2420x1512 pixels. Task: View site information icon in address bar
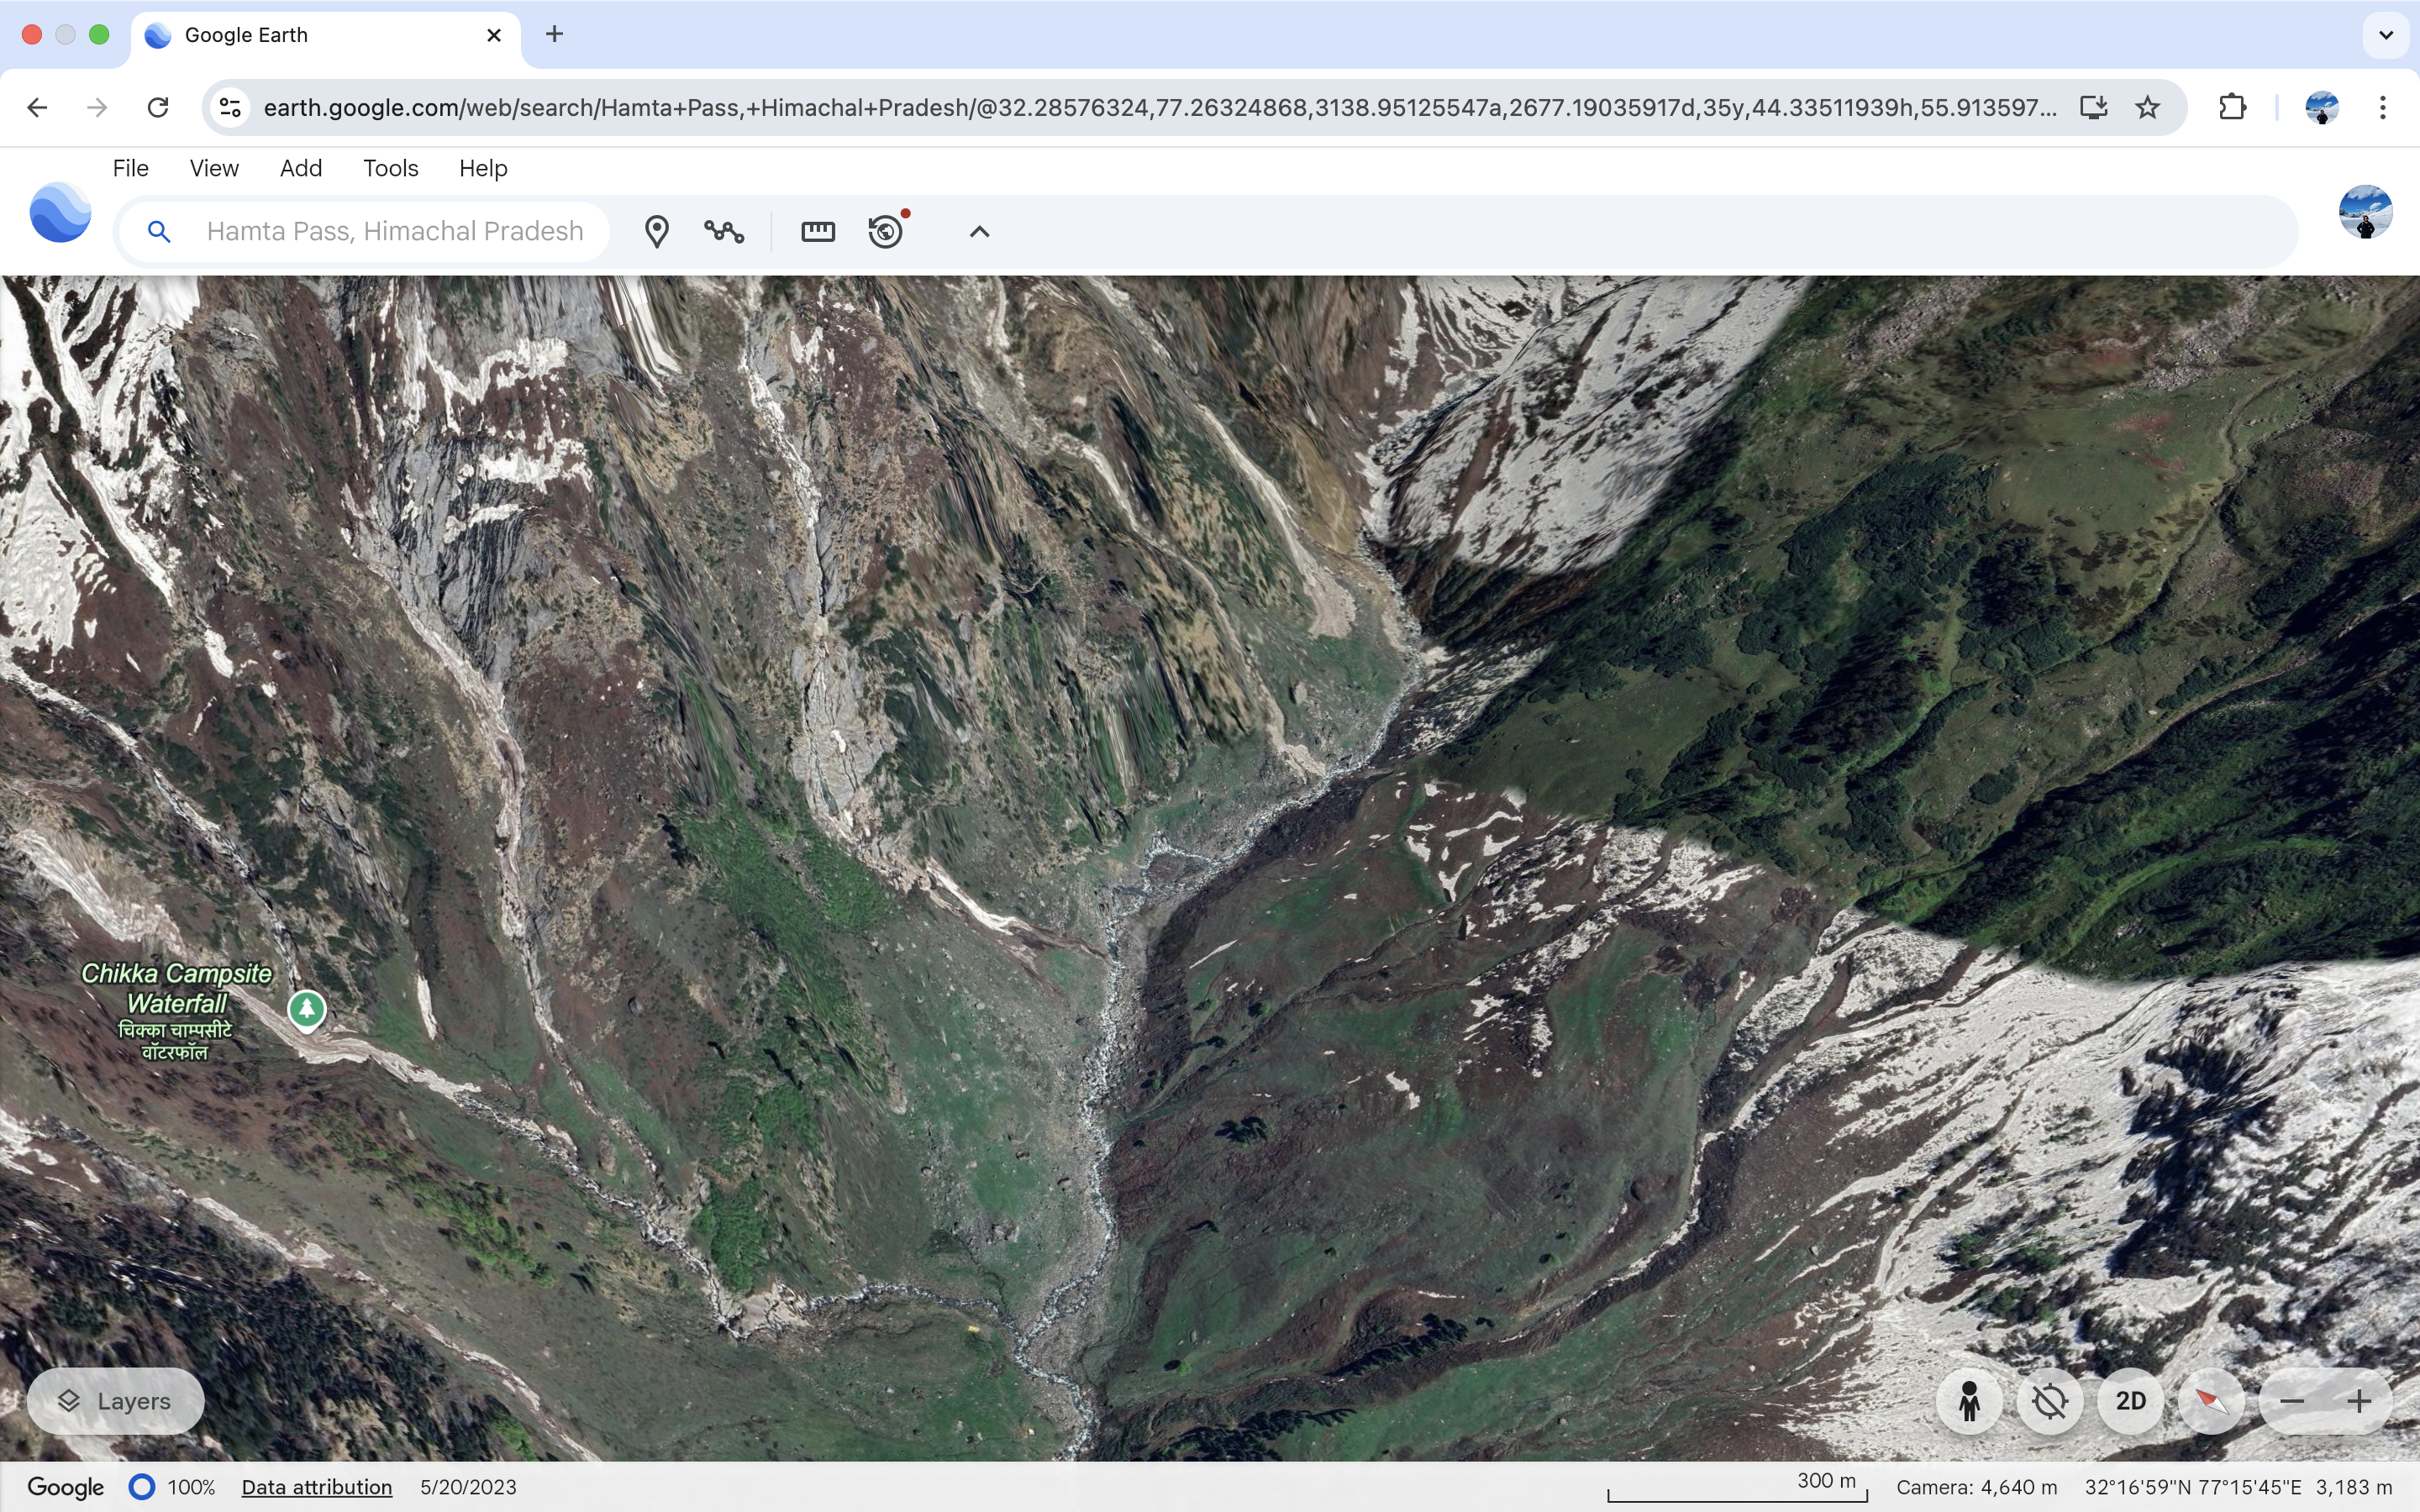point(230,107)
